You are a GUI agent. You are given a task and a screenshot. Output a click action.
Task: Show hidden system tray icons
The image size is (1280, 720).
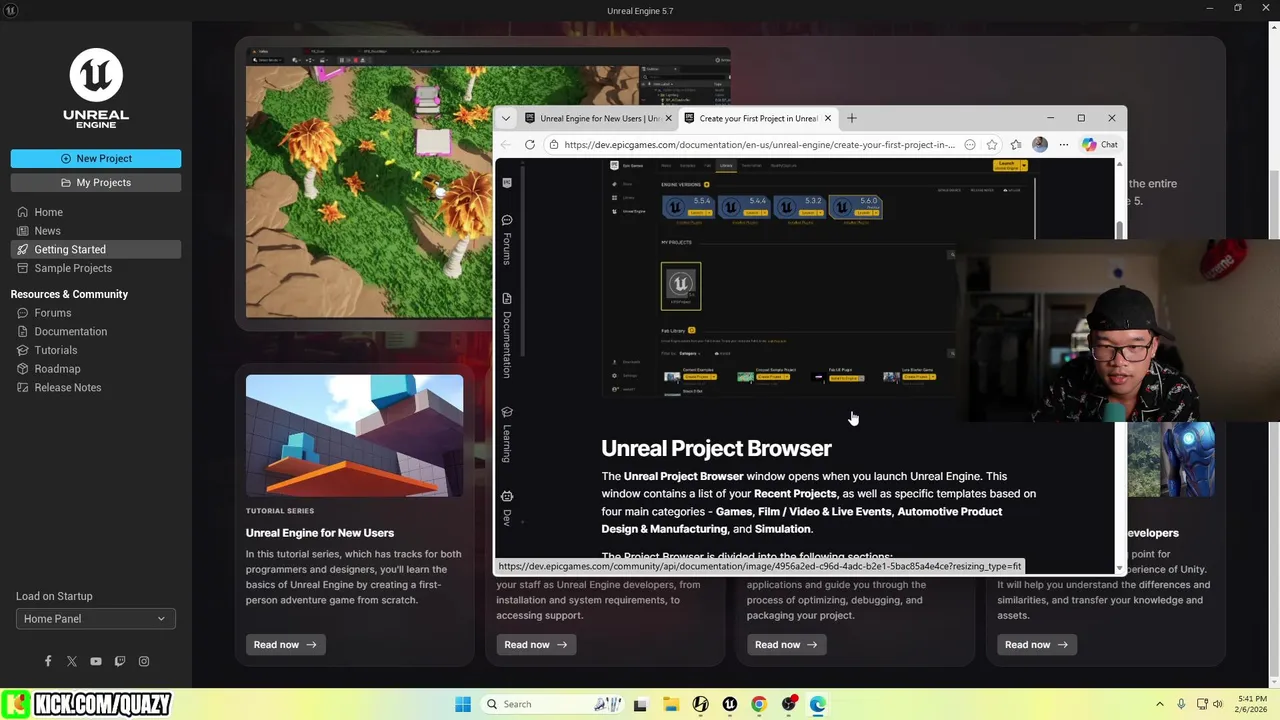point(1160,704)
